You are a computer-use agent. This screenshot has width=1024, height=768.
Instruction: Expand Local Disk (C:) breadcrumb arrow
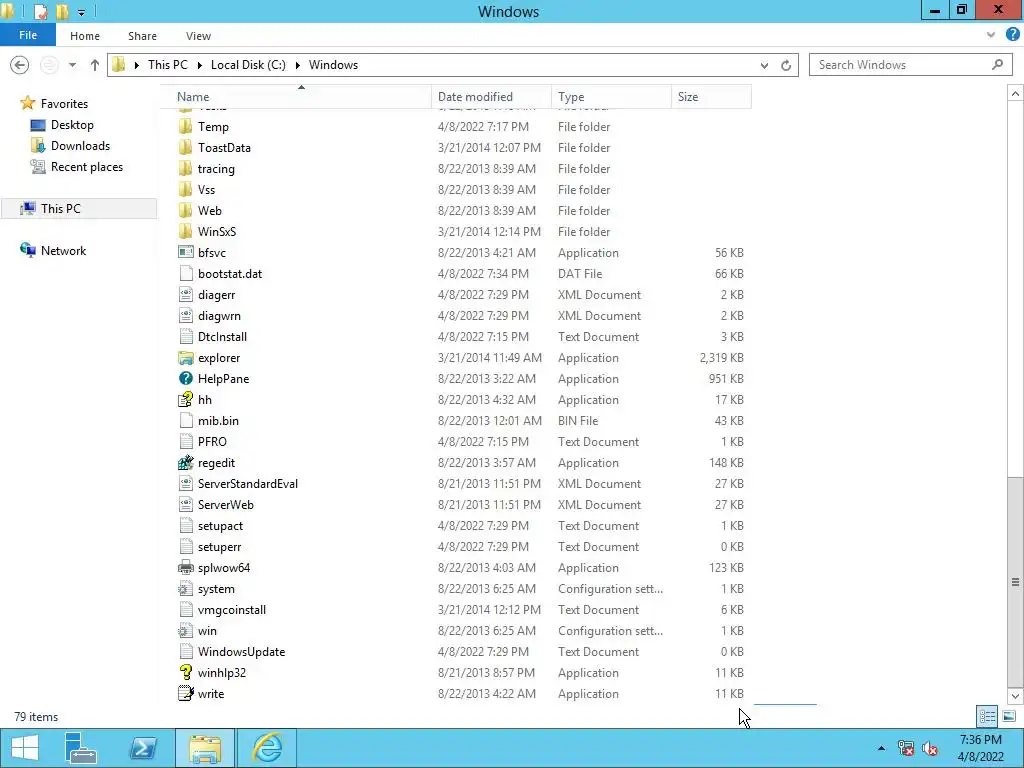tap(297, 65)
